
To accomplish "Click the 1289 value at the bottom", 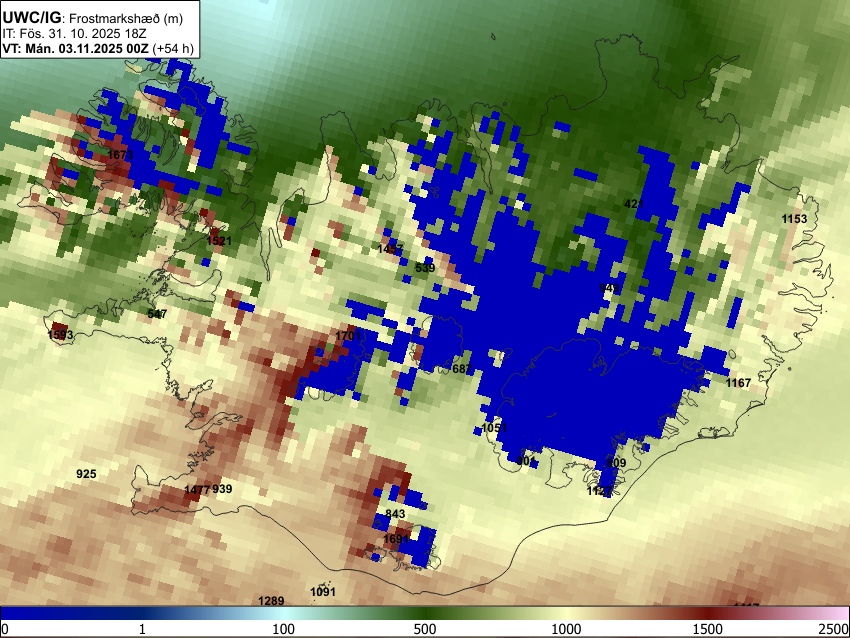I will coord(271,601).
